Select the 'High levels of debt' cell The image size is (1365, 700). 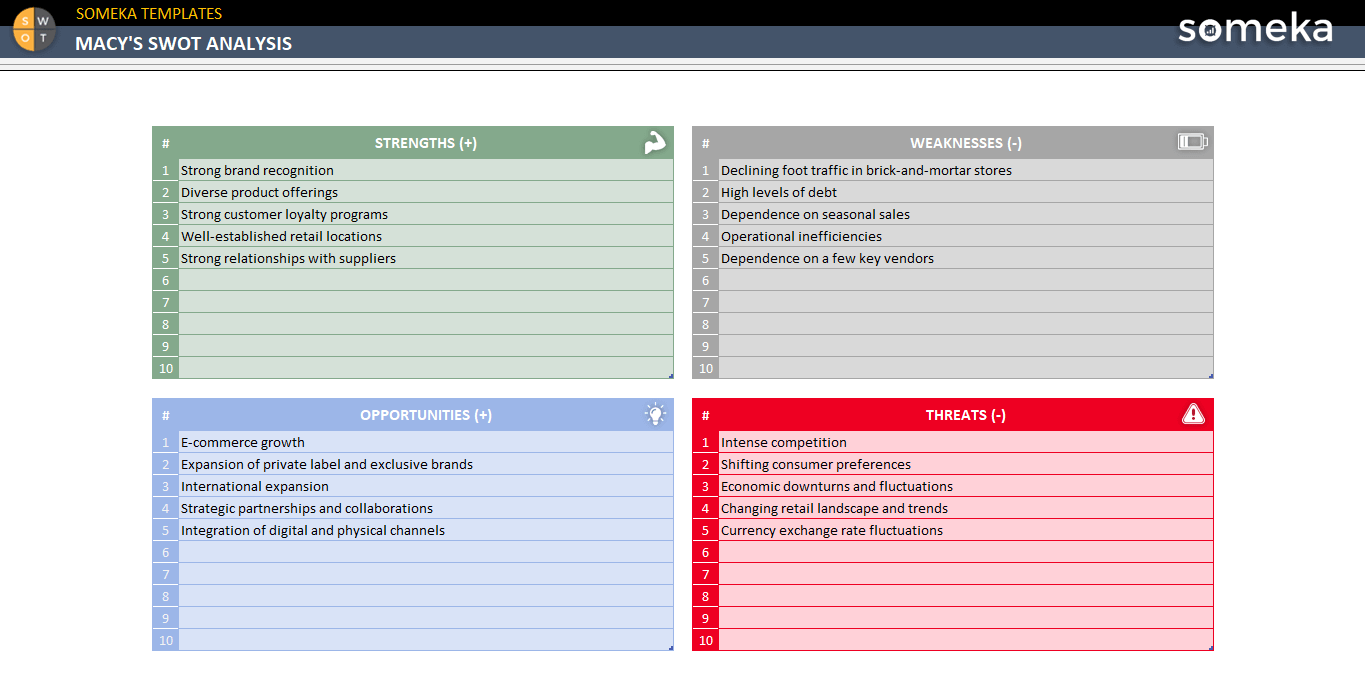(966, 192)
